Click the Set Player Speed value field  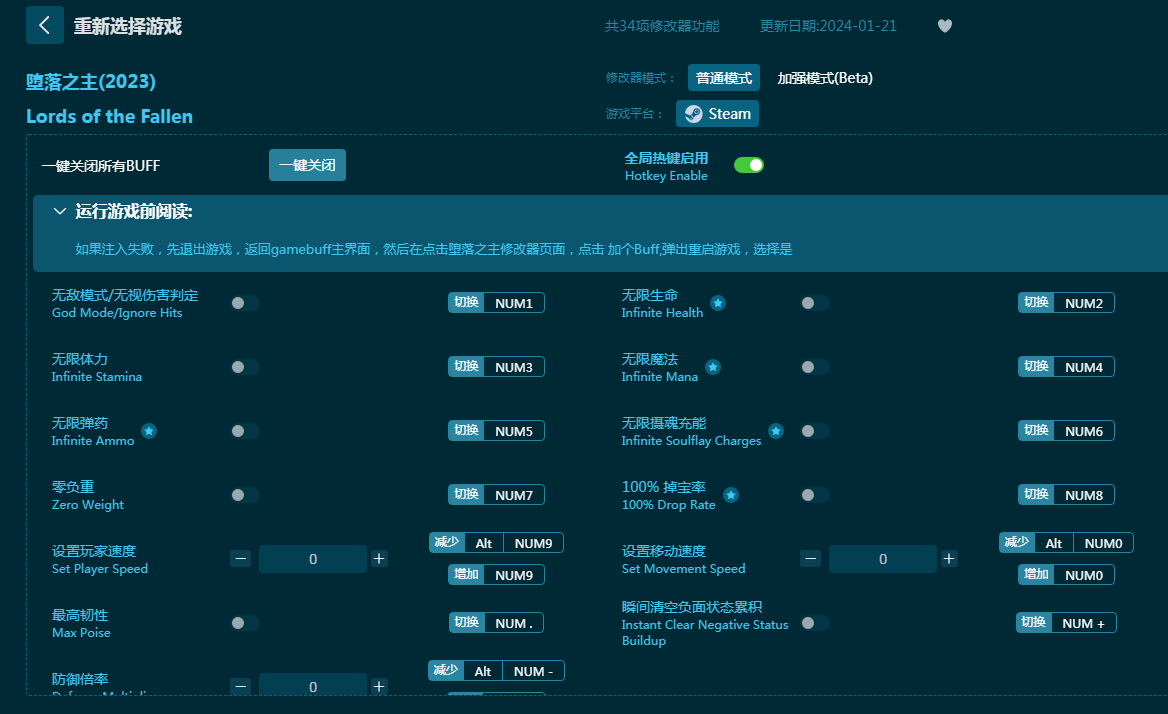pyautogui.click(x=313, y=559)
